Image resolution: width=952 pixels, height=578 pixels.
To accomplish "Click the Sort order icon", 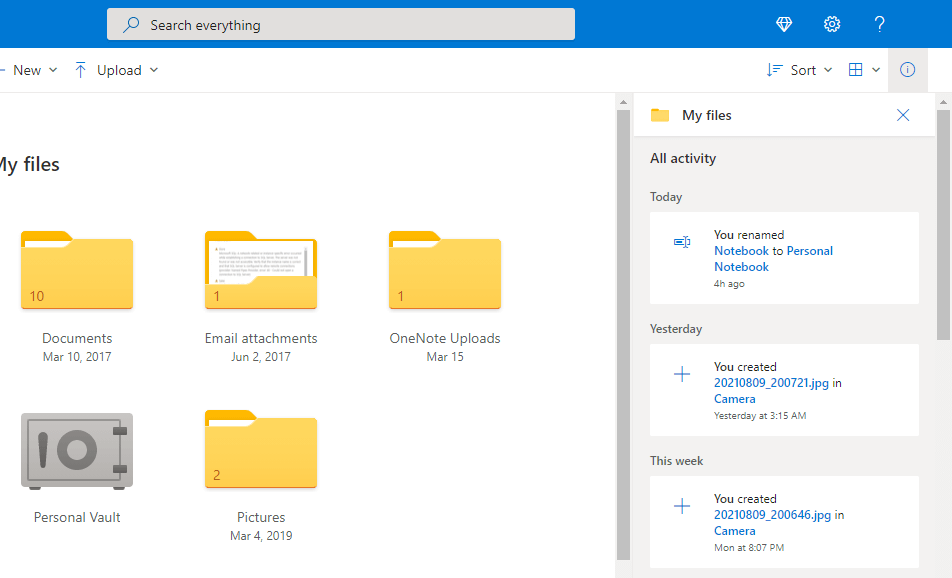I will click(x=774, y=70).
